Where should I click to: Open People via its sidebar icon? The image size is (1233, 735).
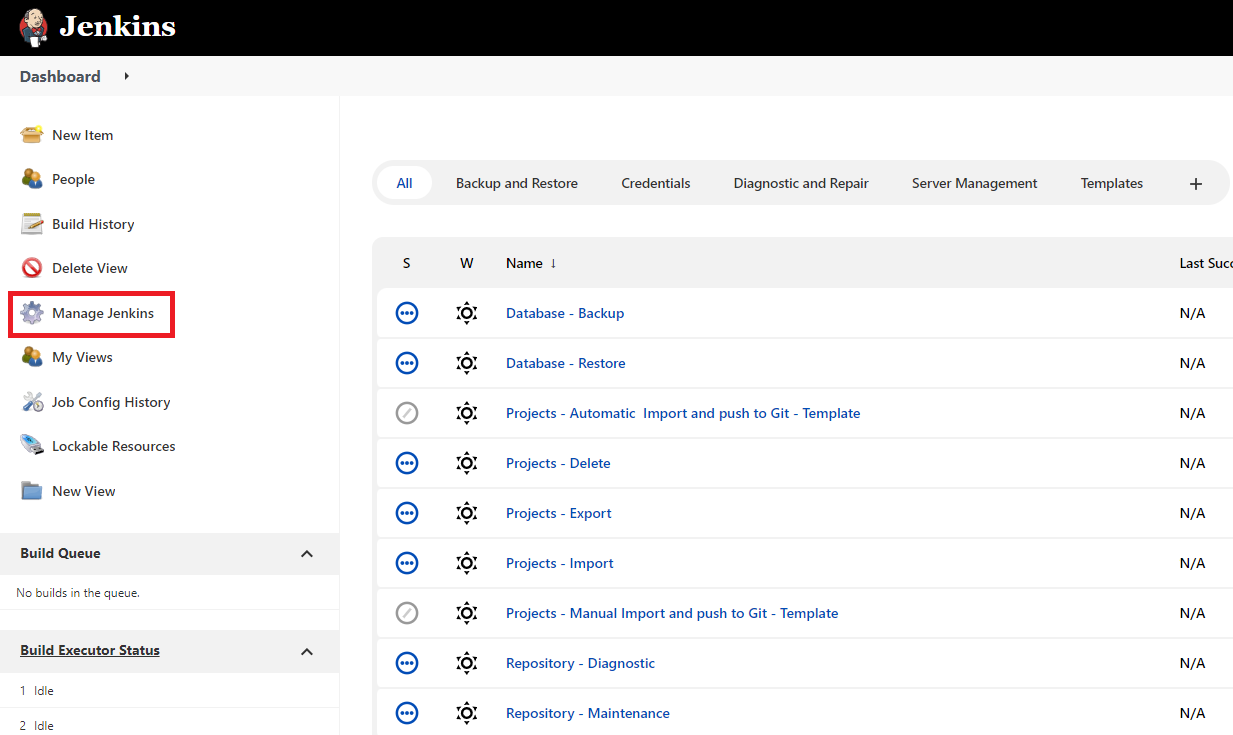[32, 179]
